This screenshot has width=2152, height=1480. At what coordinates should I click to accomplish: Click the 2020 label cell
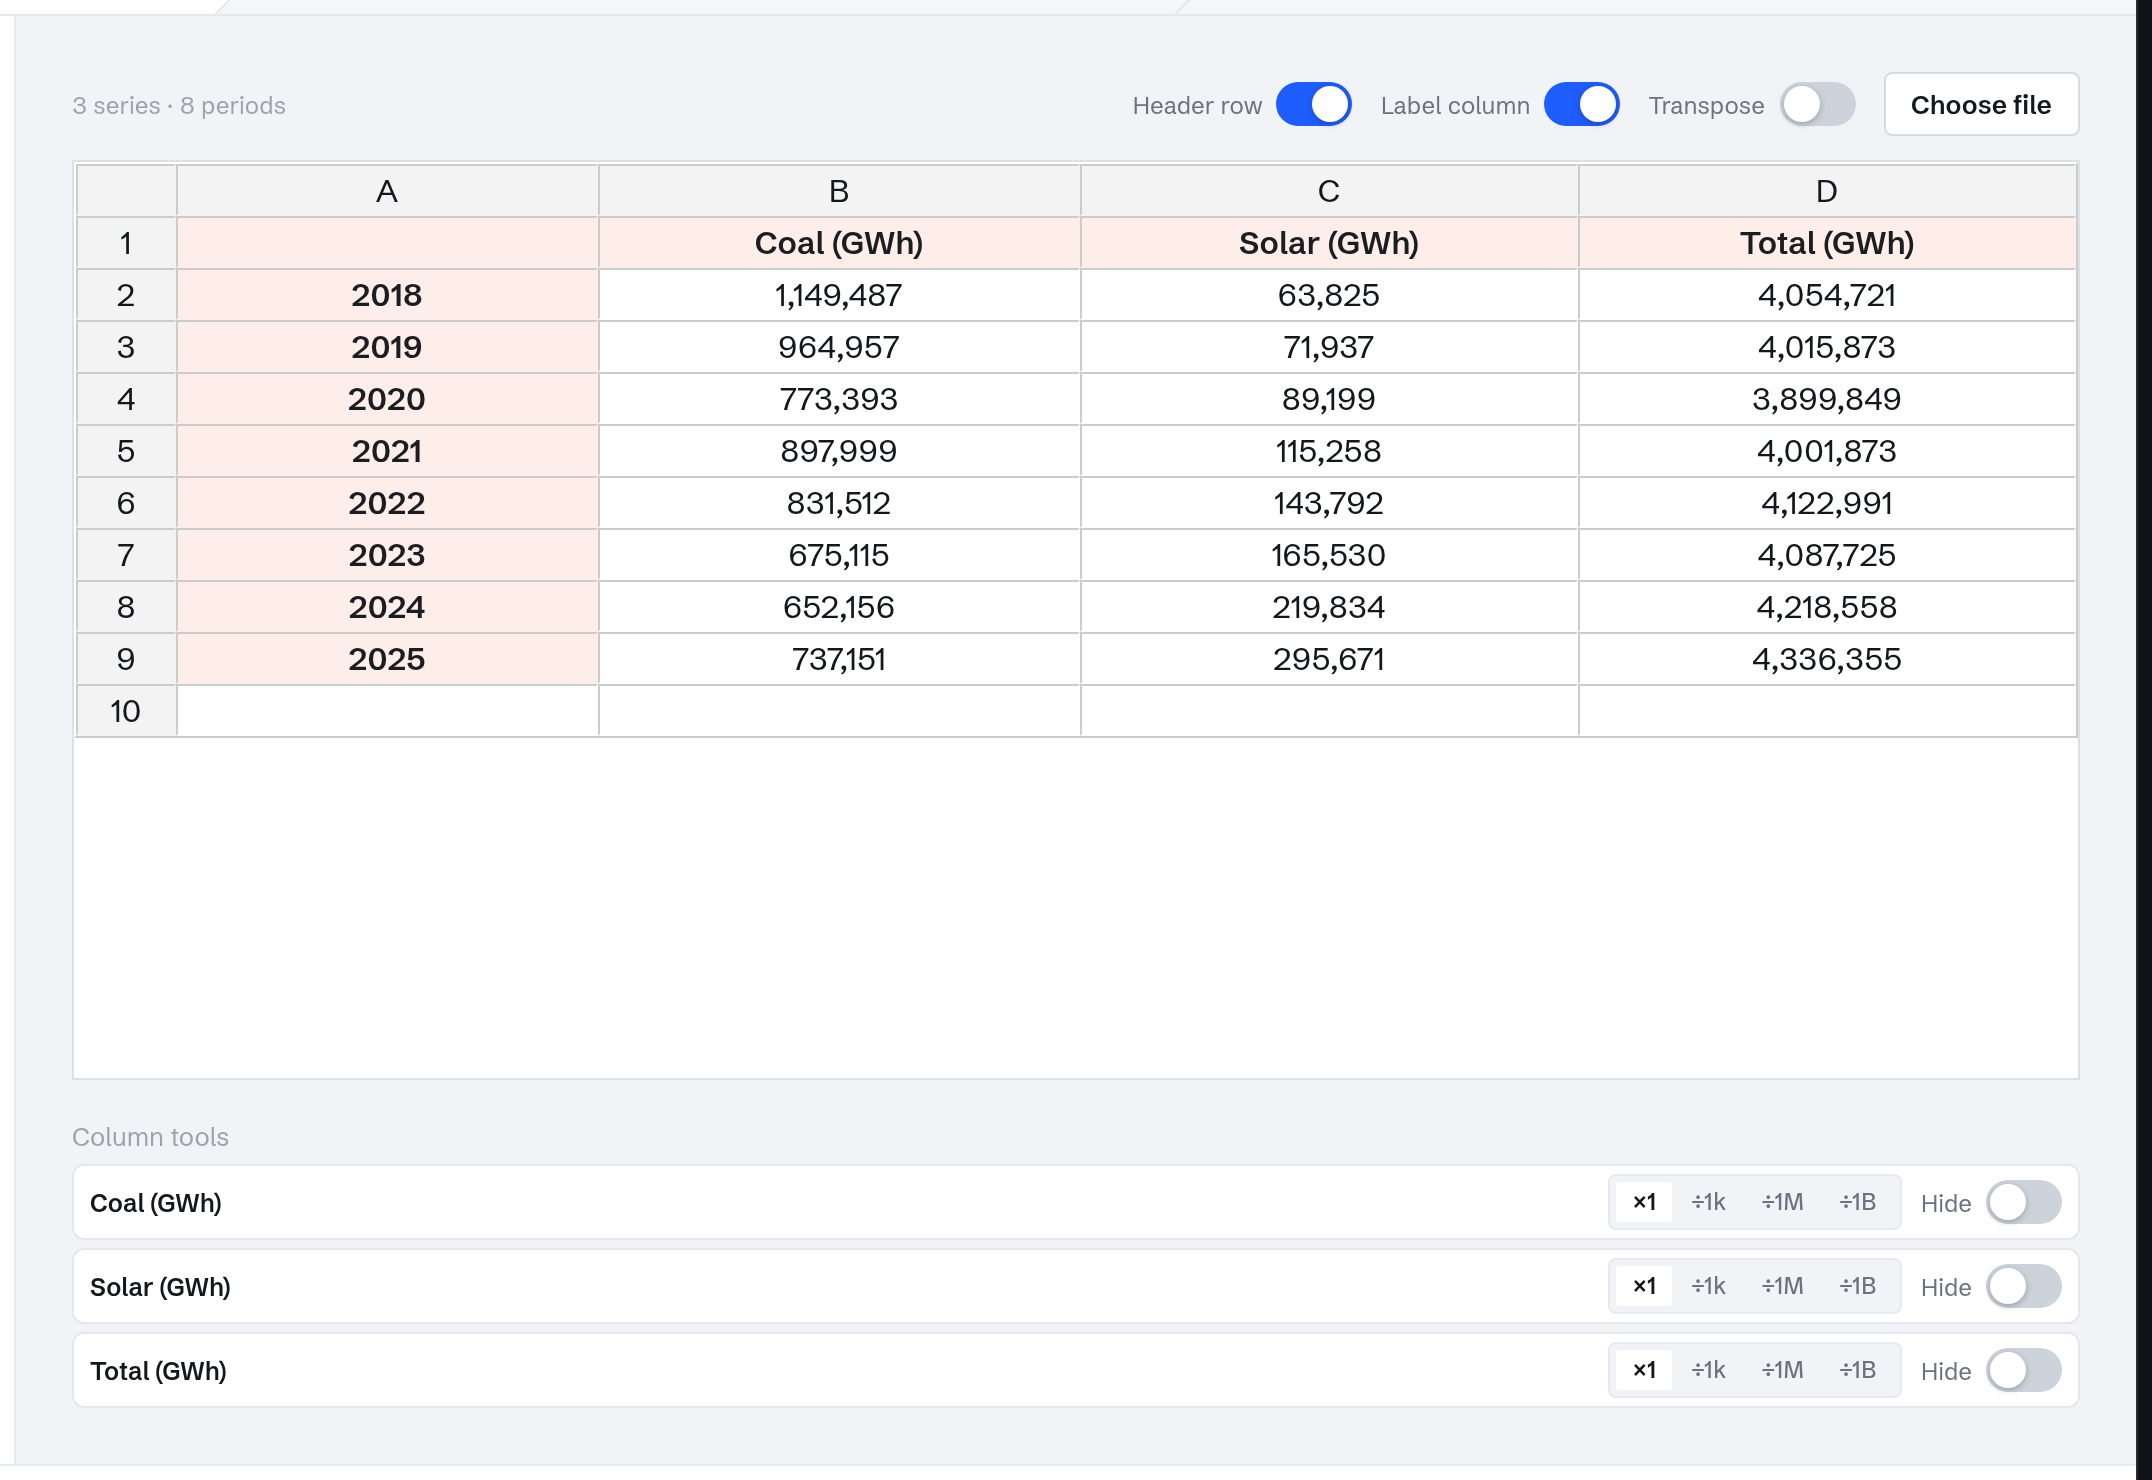pyautogui.click(x=387, y=399)
